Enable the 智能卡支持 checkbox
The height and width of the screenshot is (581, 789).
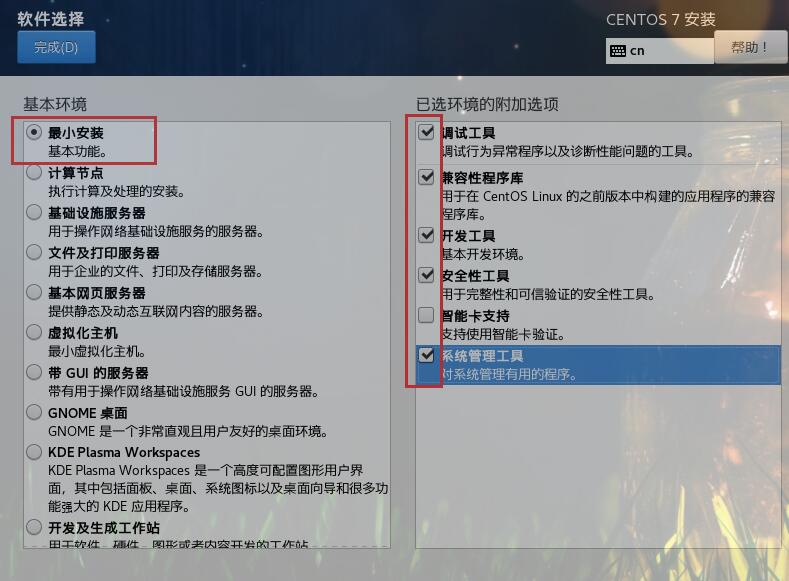coord(426,315)
